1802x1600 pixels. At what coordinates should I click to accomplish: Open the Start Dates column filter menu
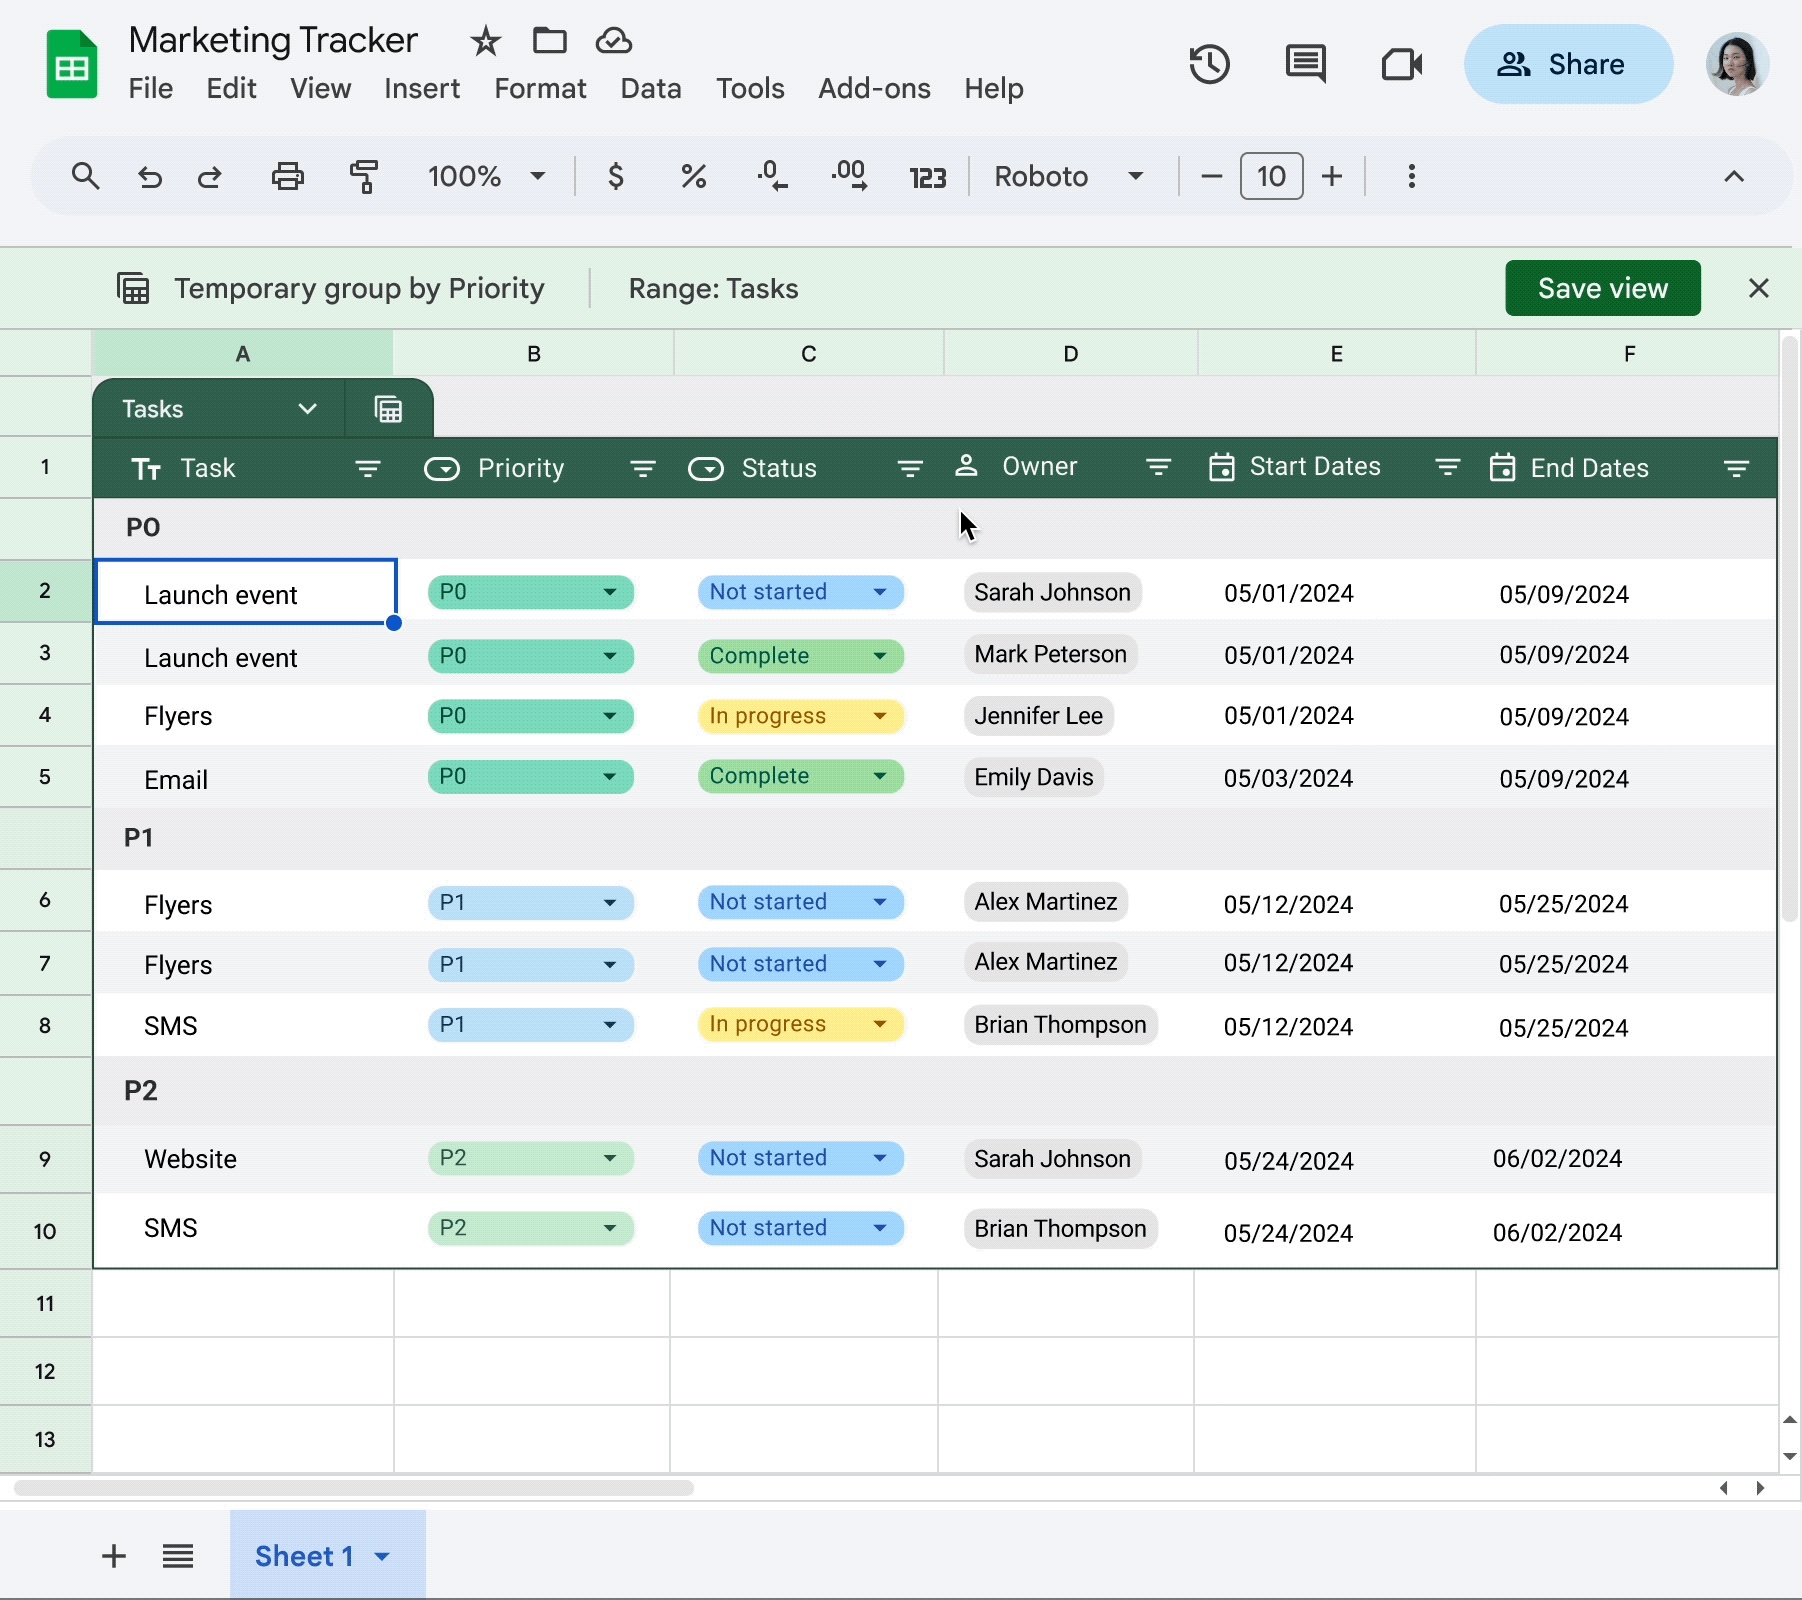pyautogui.click(x=1447, y=467)
